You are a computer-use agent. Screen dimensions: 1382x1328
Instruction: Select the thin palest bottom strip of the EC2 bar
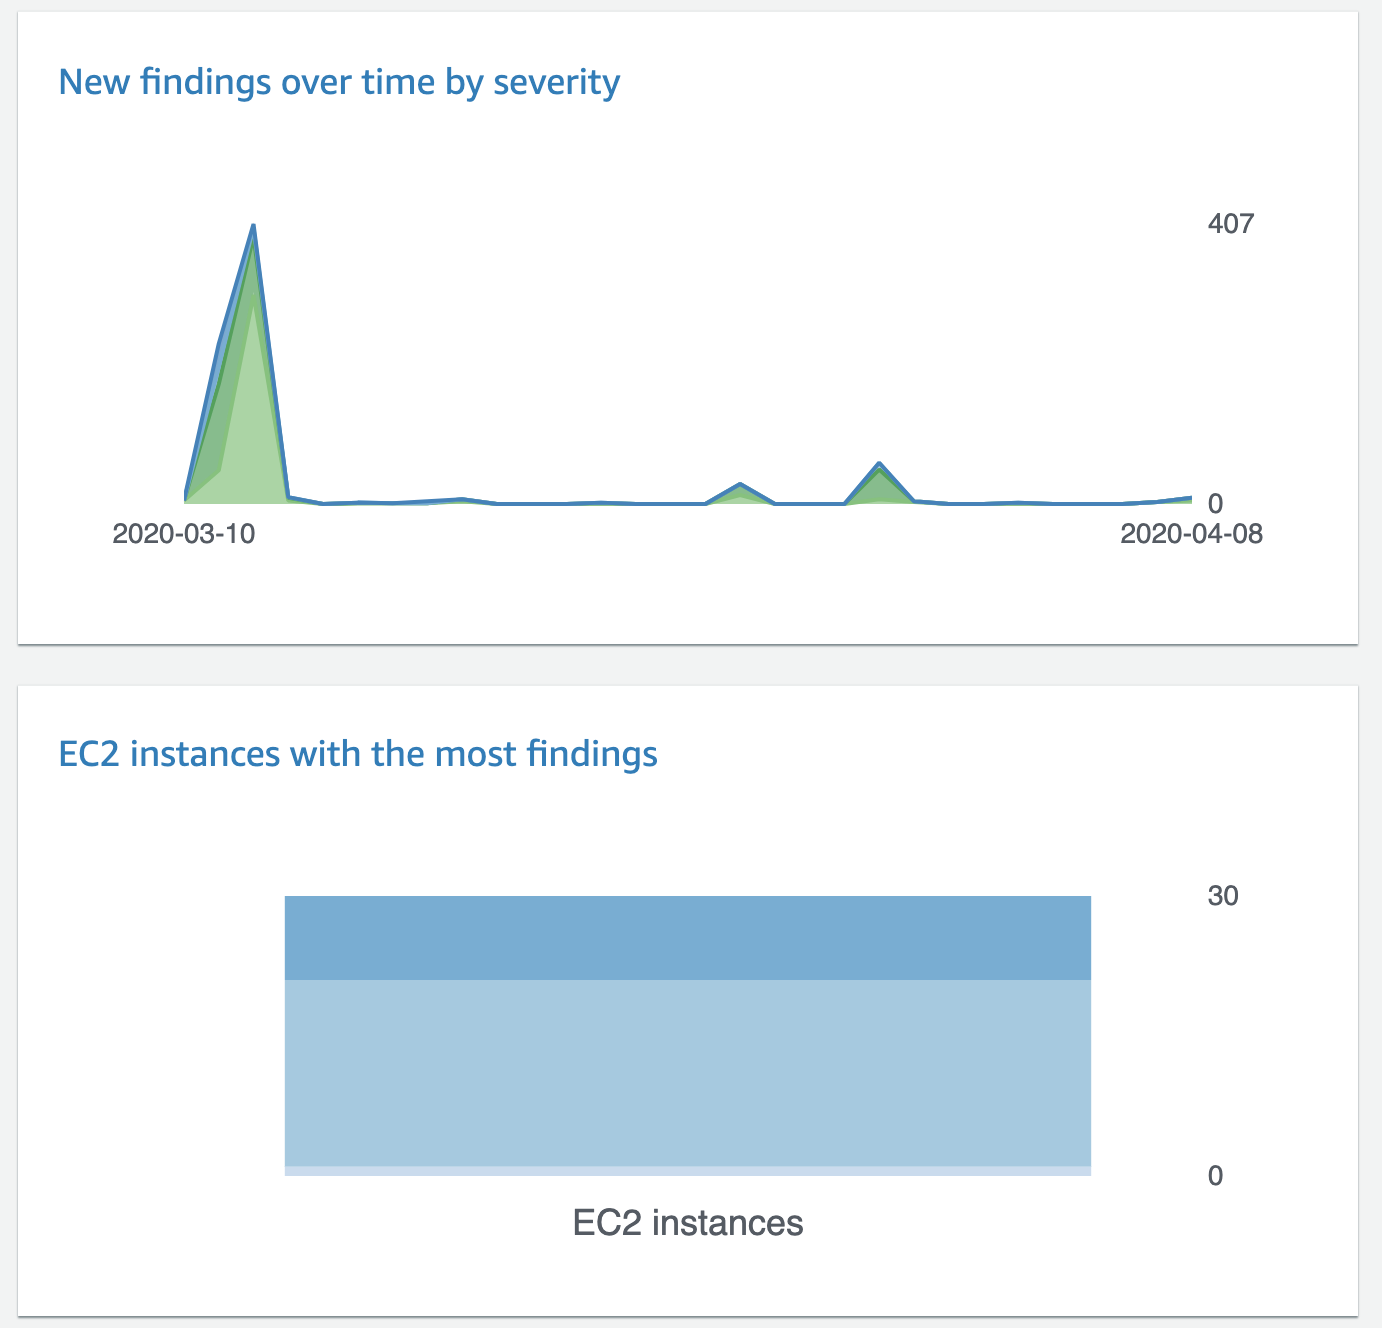point(688,1171)
